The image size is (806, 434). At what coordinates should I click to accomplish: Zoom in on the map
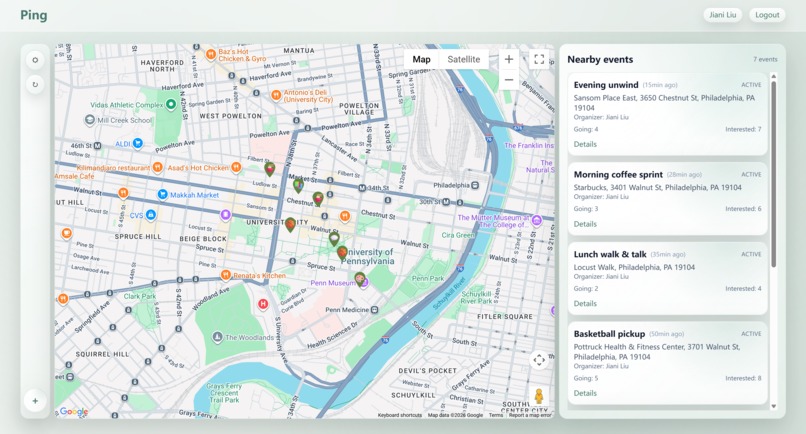[x=508, y=59]
